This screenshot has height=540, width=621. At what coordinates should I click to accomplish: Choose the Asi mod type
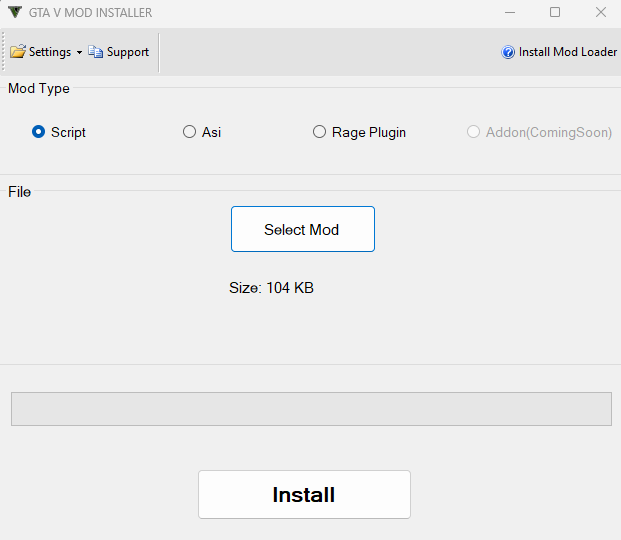point(189,132)
